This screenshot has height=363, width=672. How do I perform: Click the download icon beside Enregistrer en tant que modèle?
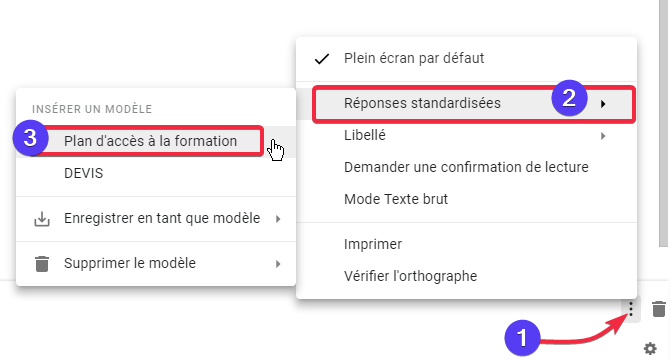click(x=42, y=219)
